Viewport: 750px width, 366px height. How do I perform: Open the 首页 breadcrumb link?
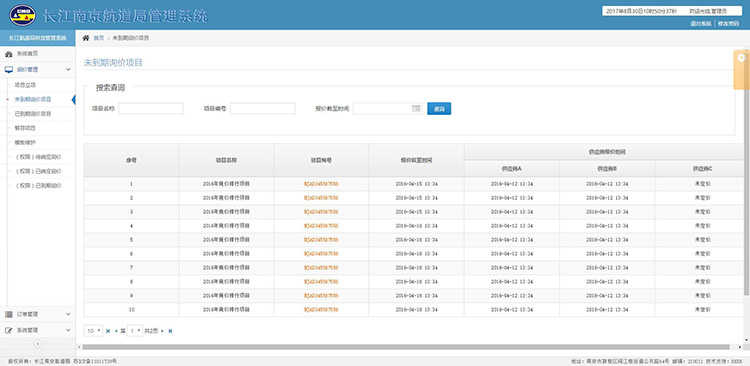click(99, 38)
